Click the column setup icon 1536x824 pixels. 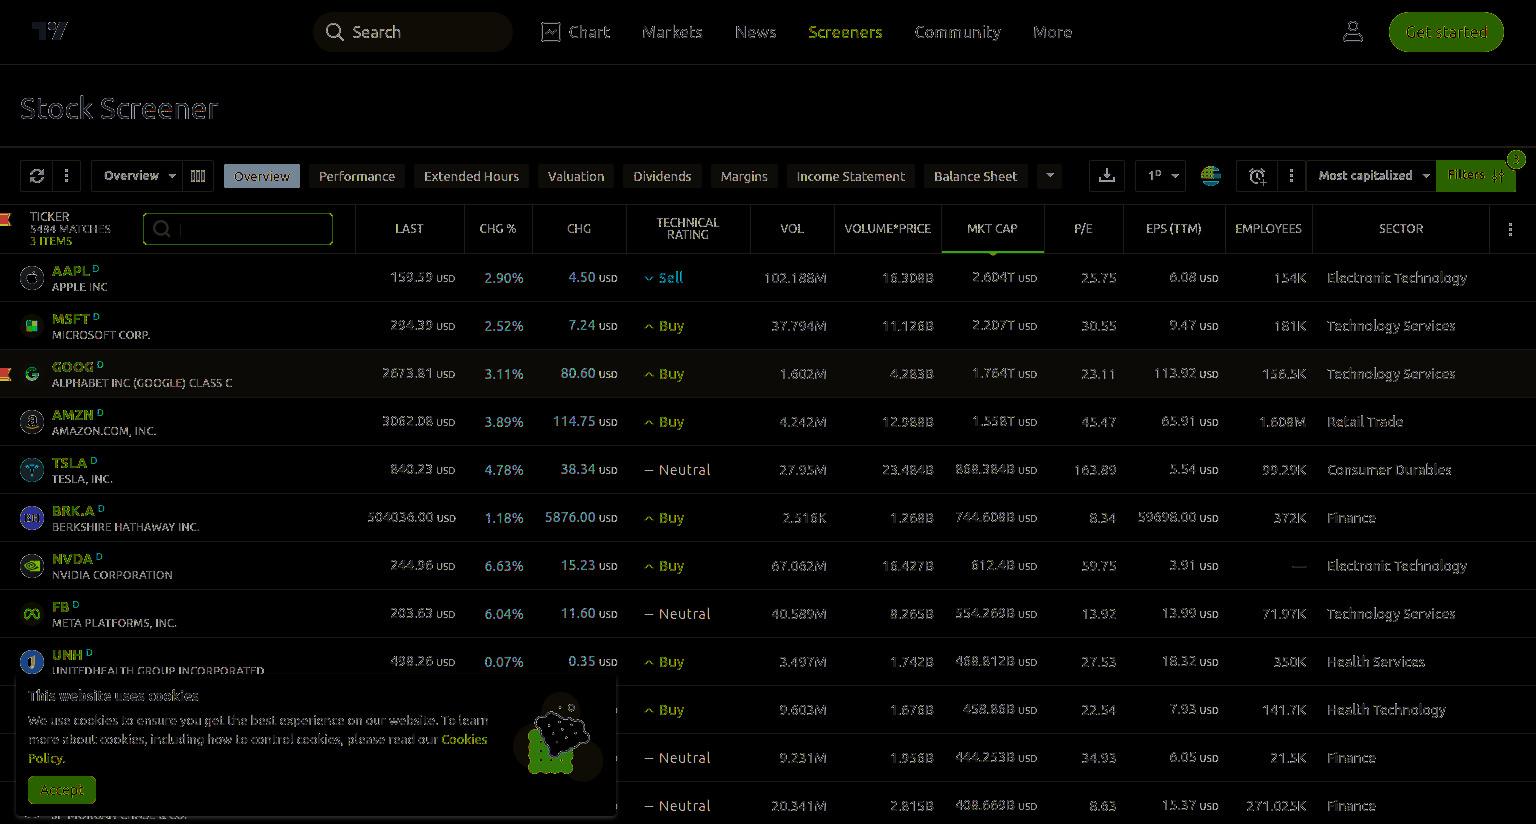pos(198,176)
